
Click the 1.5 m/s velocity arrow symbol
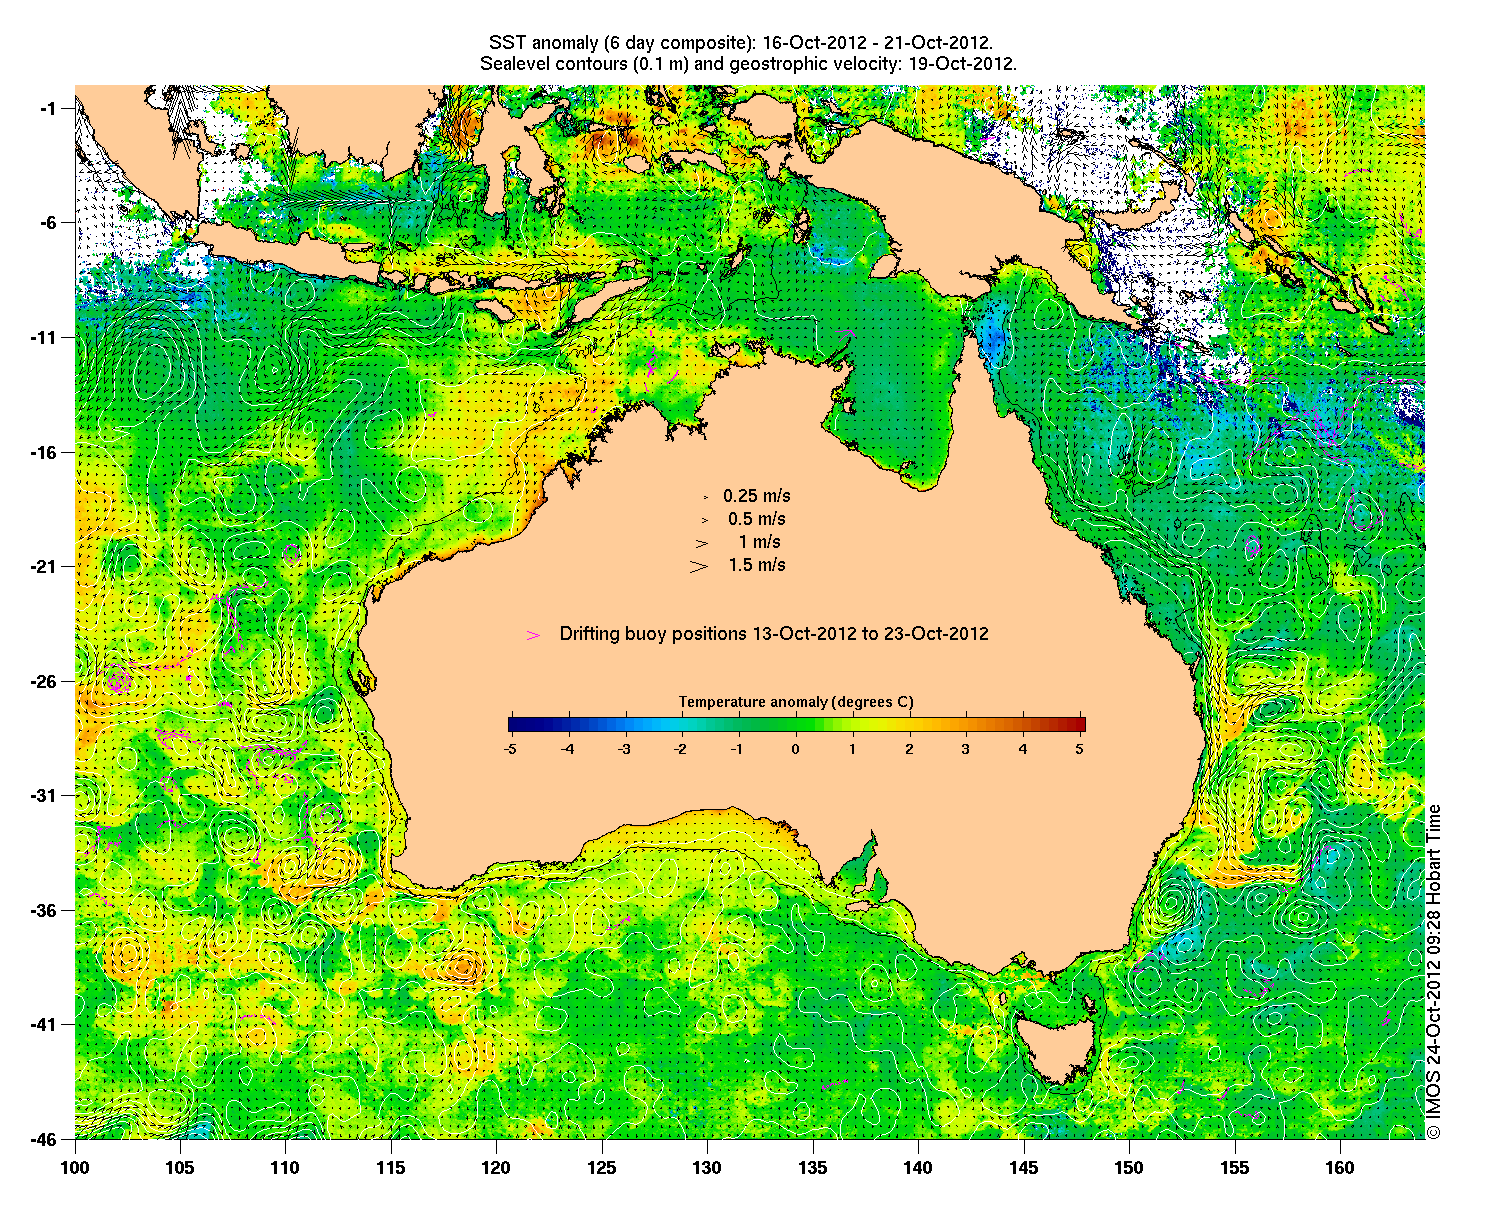pos(699,566)
